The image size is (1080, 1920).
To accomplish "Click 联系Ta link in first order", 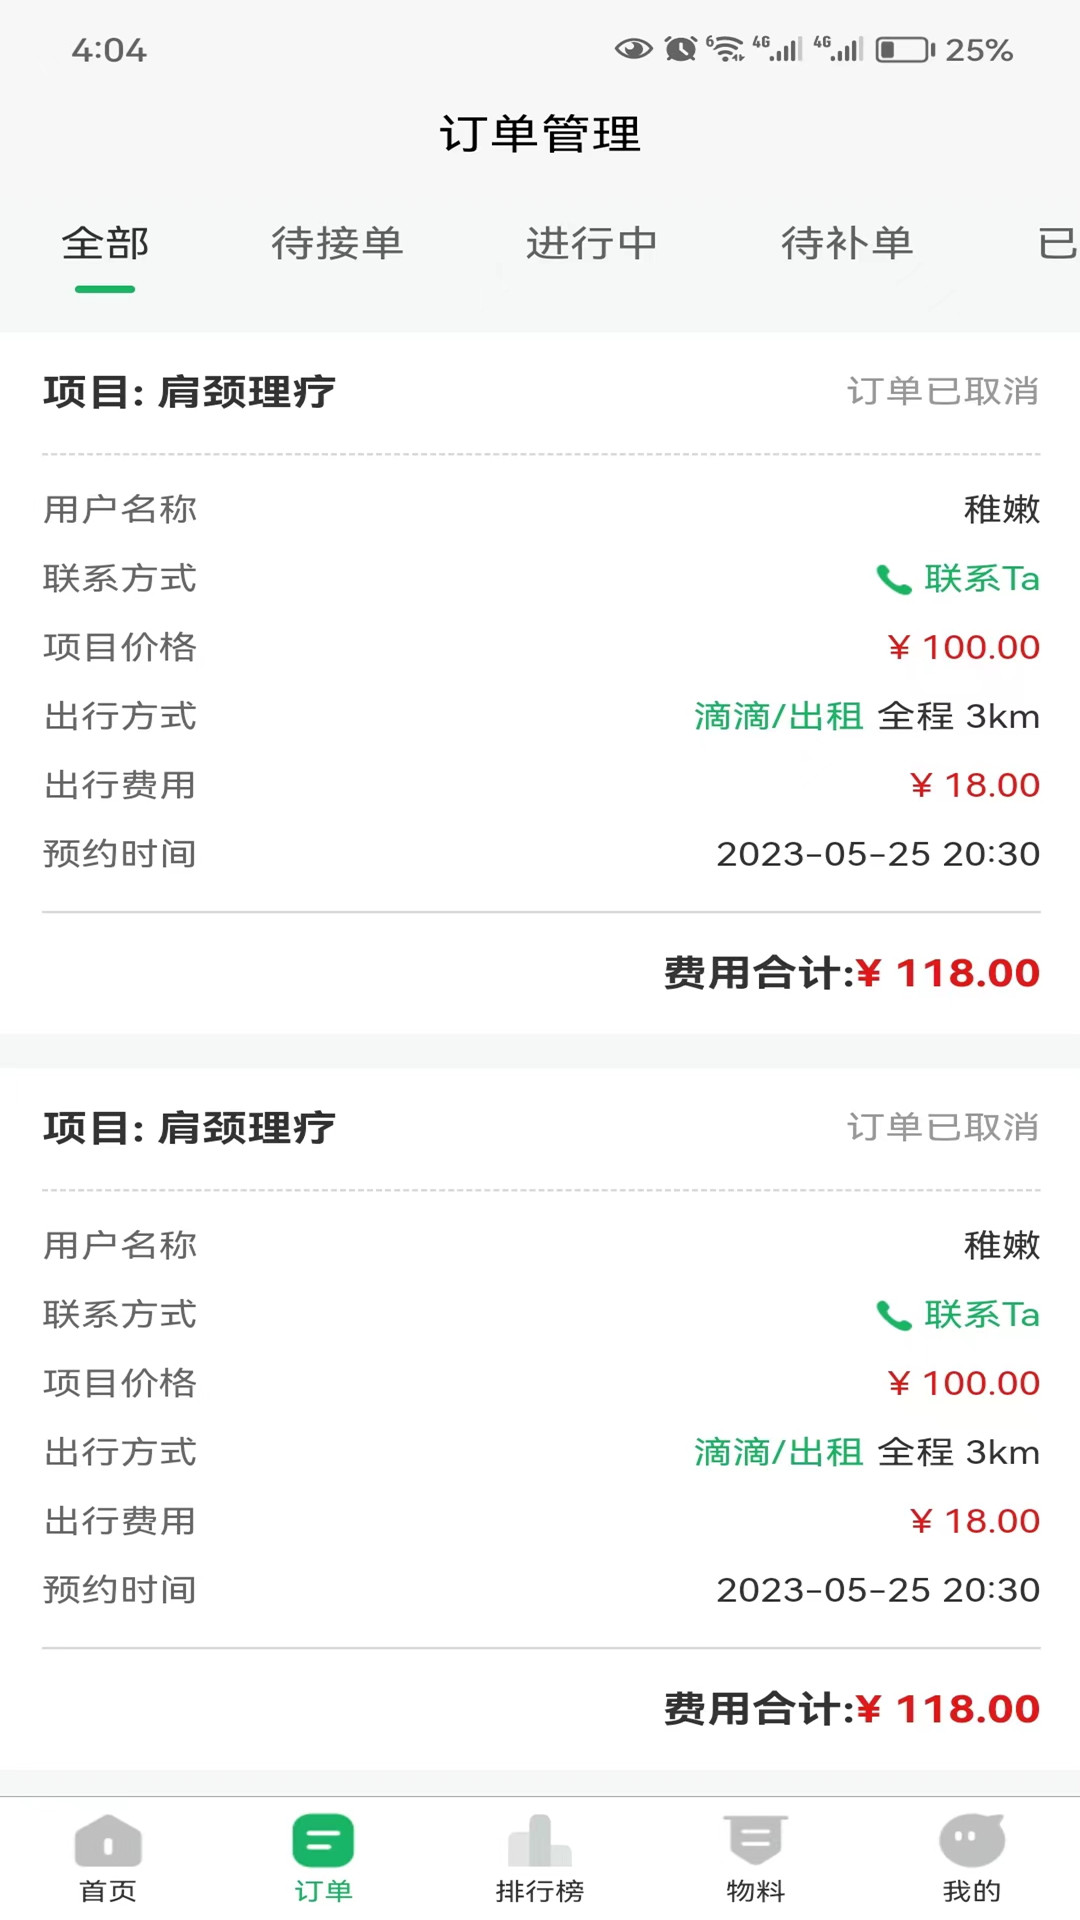I will [981, 579].
